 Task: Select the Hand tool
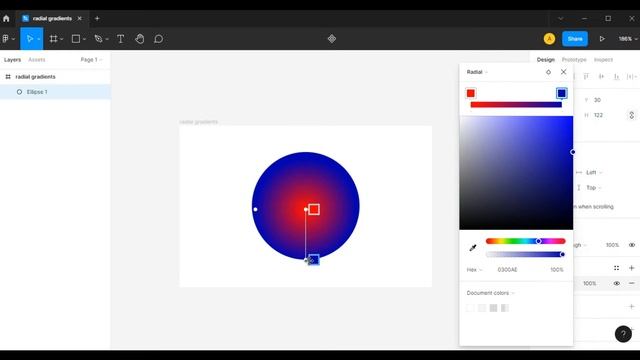(x=140, y=39)
